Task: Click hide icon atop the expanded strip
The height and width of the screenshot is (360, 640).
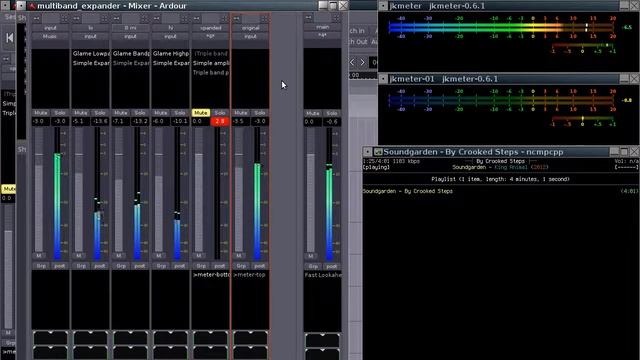Action: (x=224, y=18)
